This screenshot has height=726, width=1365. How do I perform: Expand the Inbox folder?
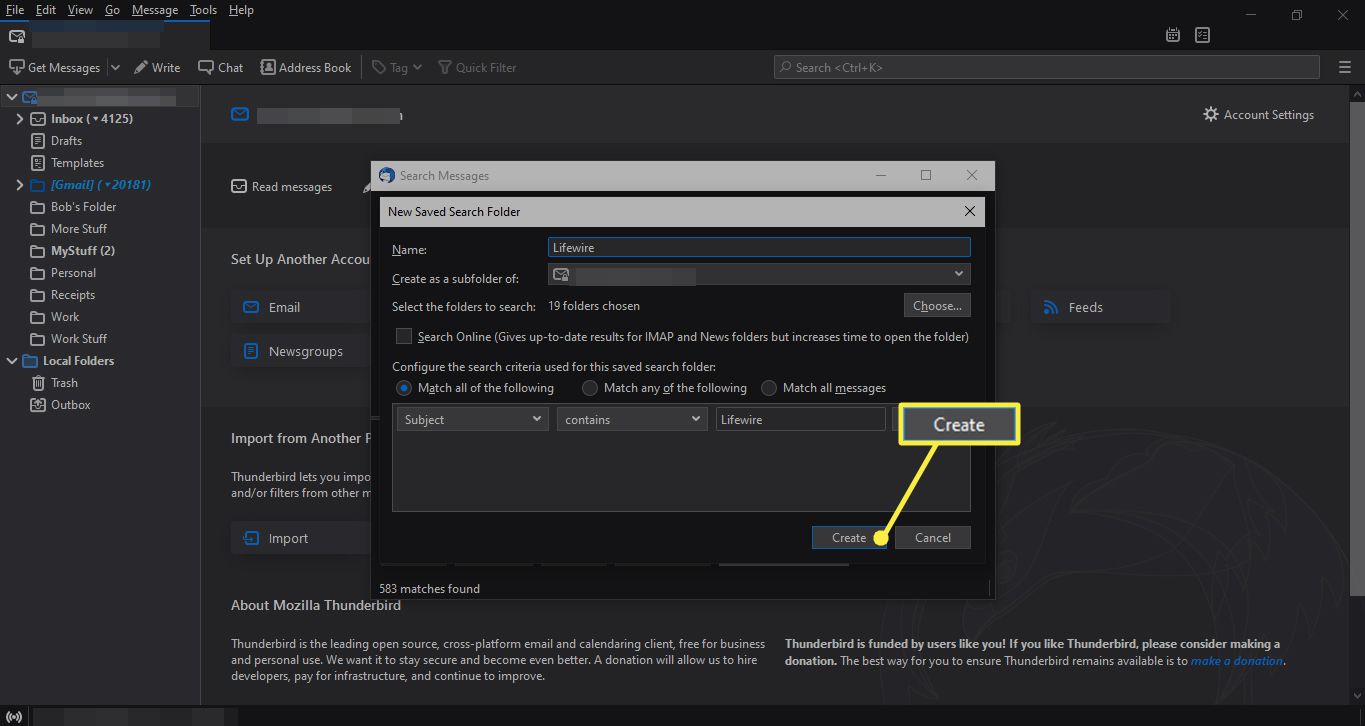[x=19, y=119]
